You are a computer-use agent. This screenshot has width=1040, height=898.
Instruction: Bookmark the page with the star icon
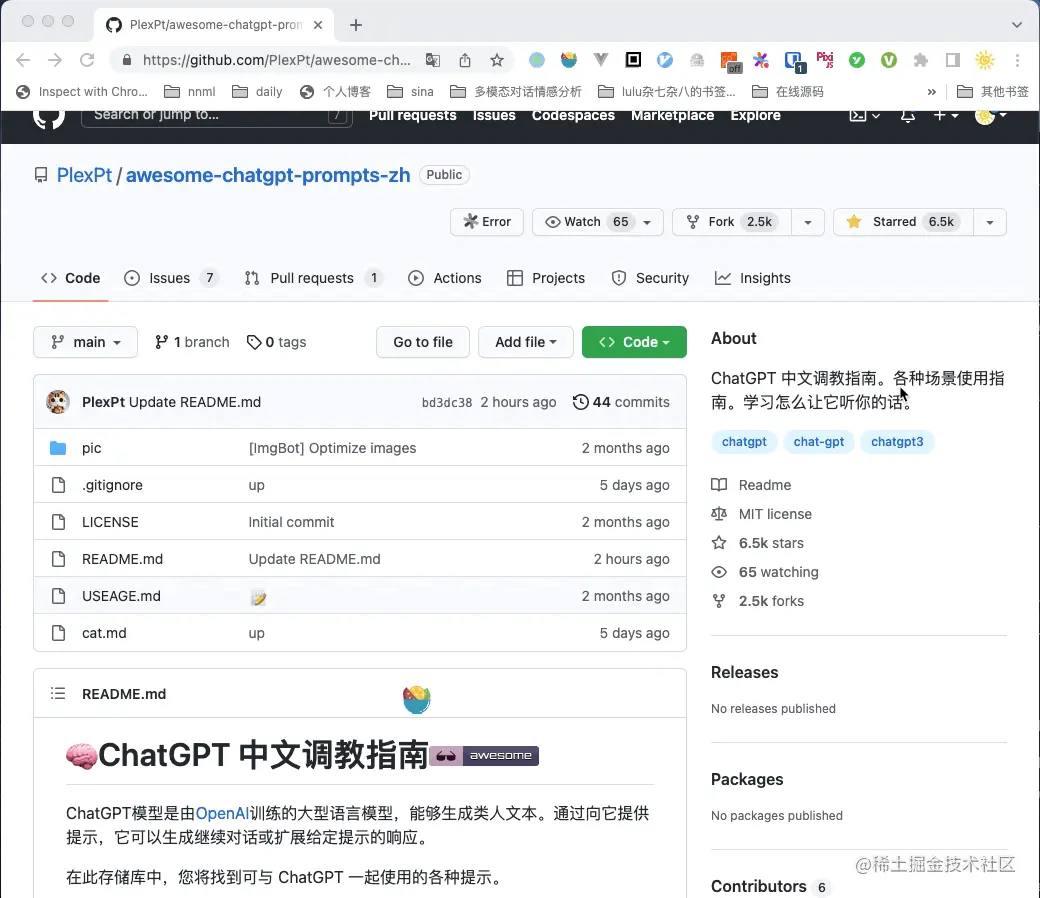pos(497,60)
